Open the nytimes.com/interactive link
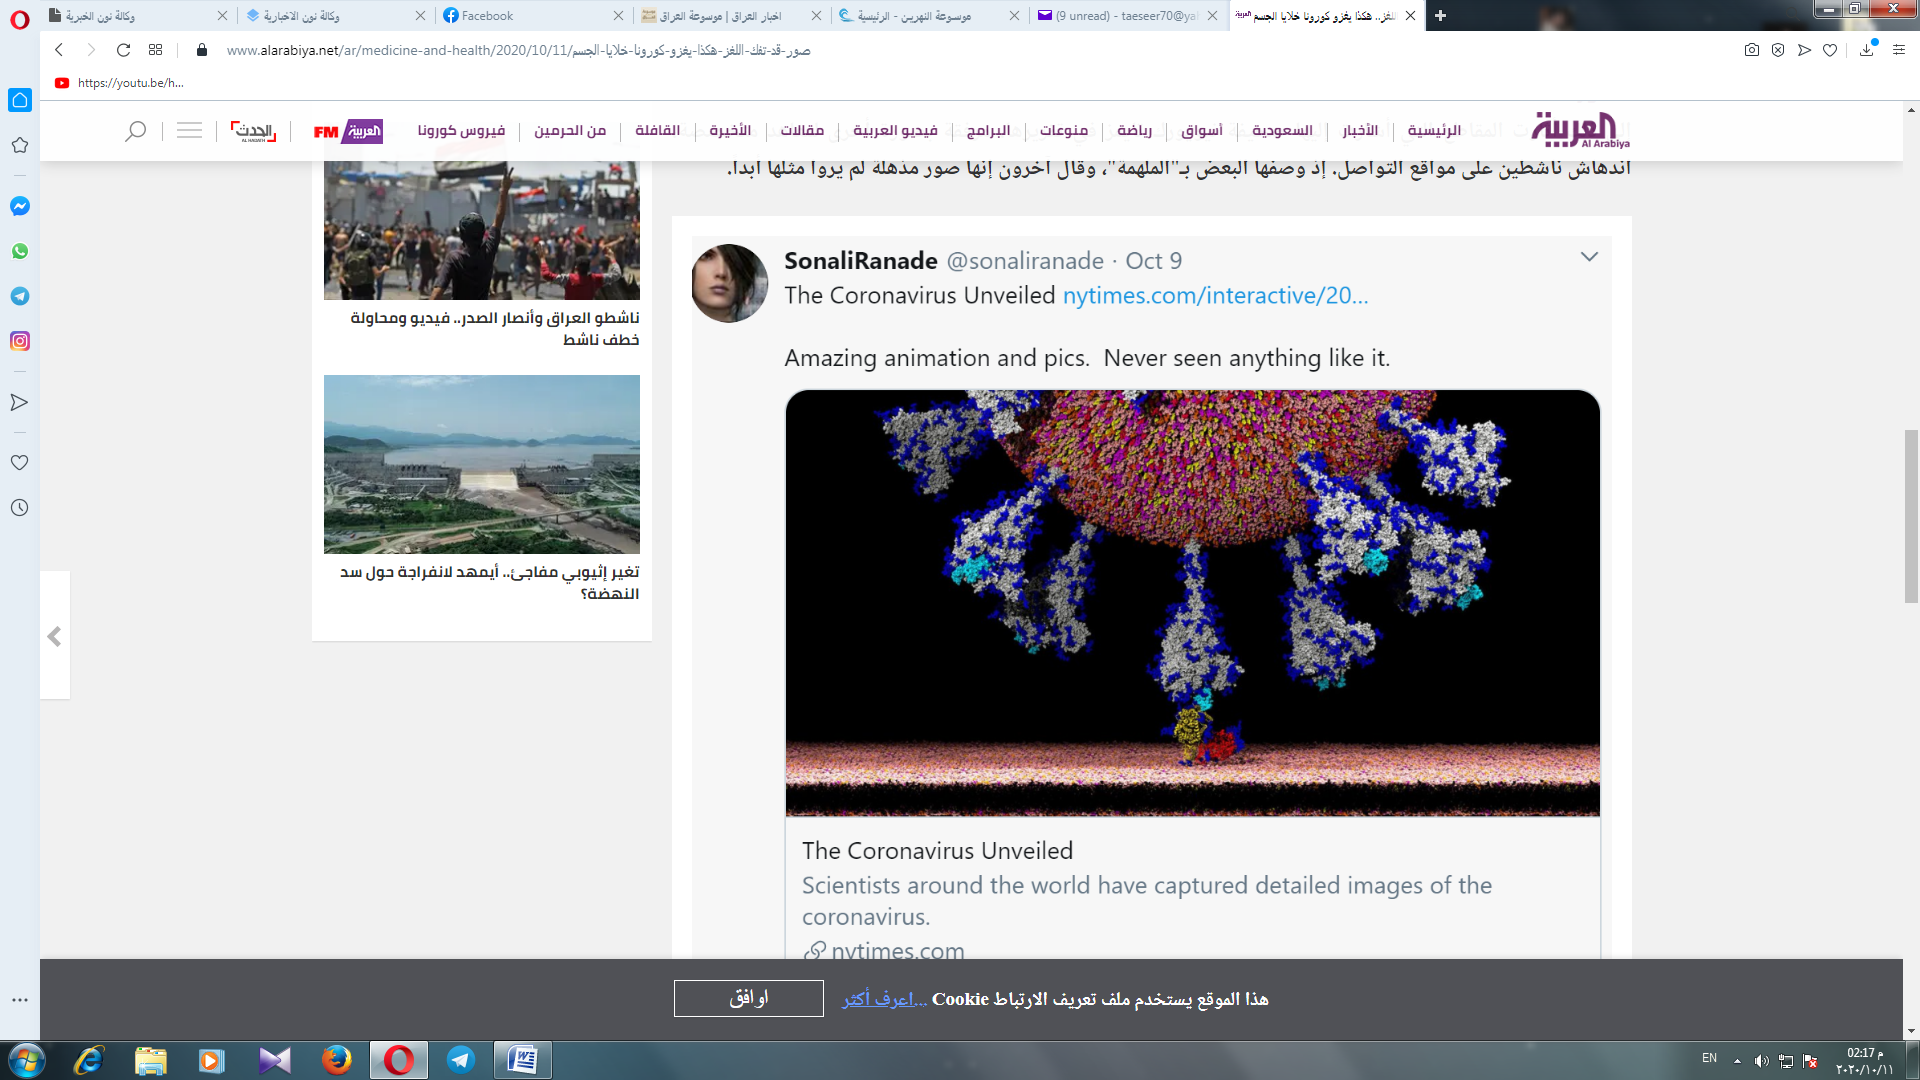 point(1215,296)
